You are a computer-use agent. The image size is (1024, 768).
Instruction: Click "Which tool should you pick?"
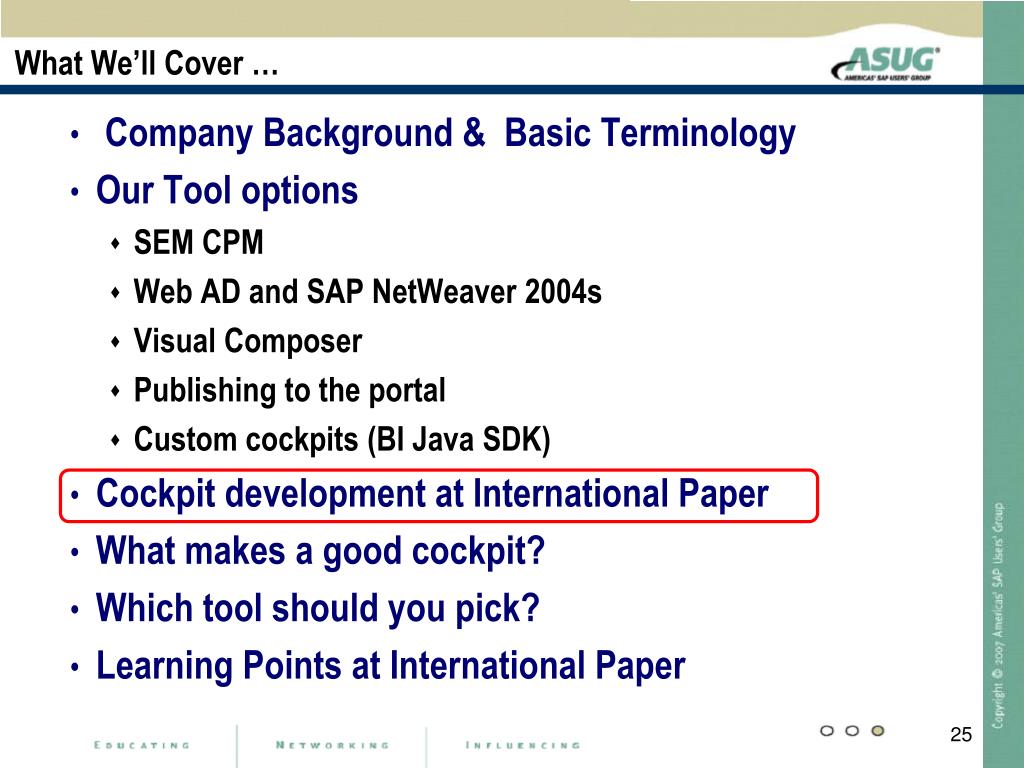tap(317, 609)
